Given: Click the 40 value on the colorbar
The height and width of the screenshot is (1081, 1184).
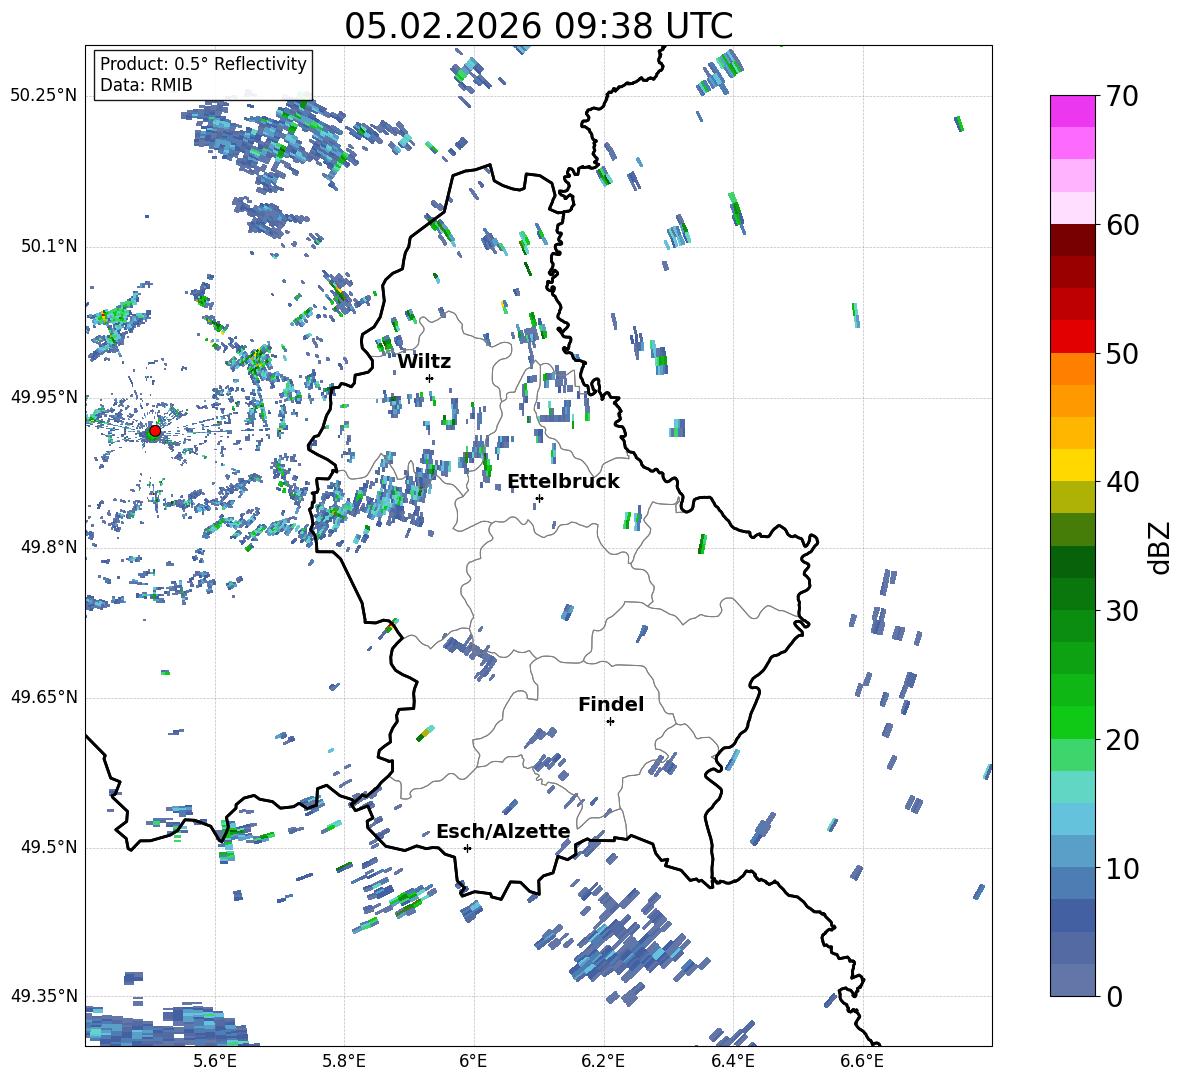Looking at the screenshot, I should (x=1122, y=482).
